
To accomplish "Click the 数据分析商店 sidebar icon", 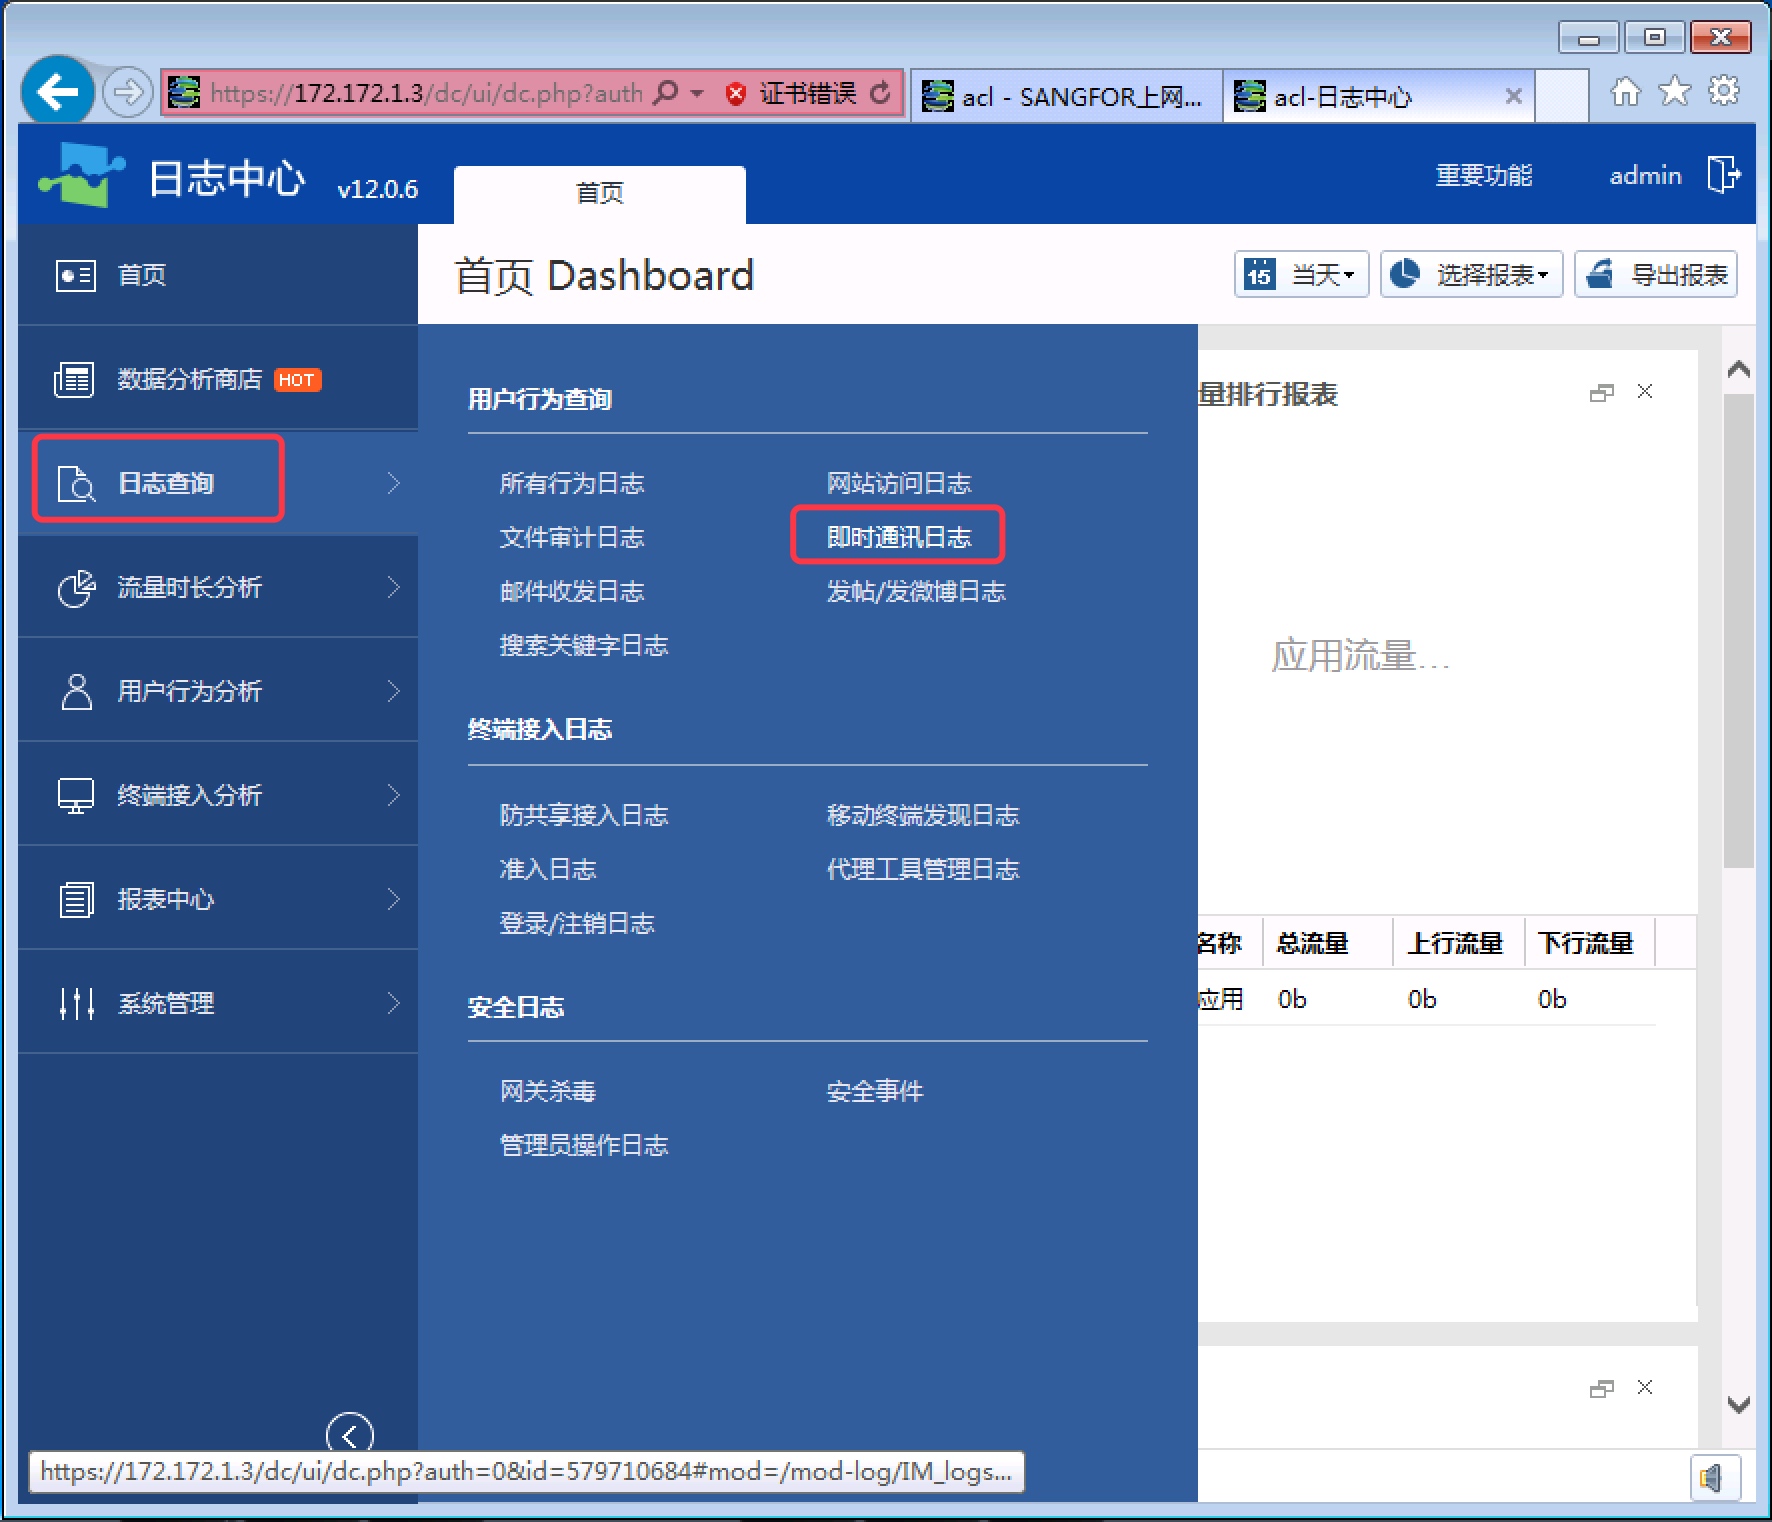I will [74, 380].
